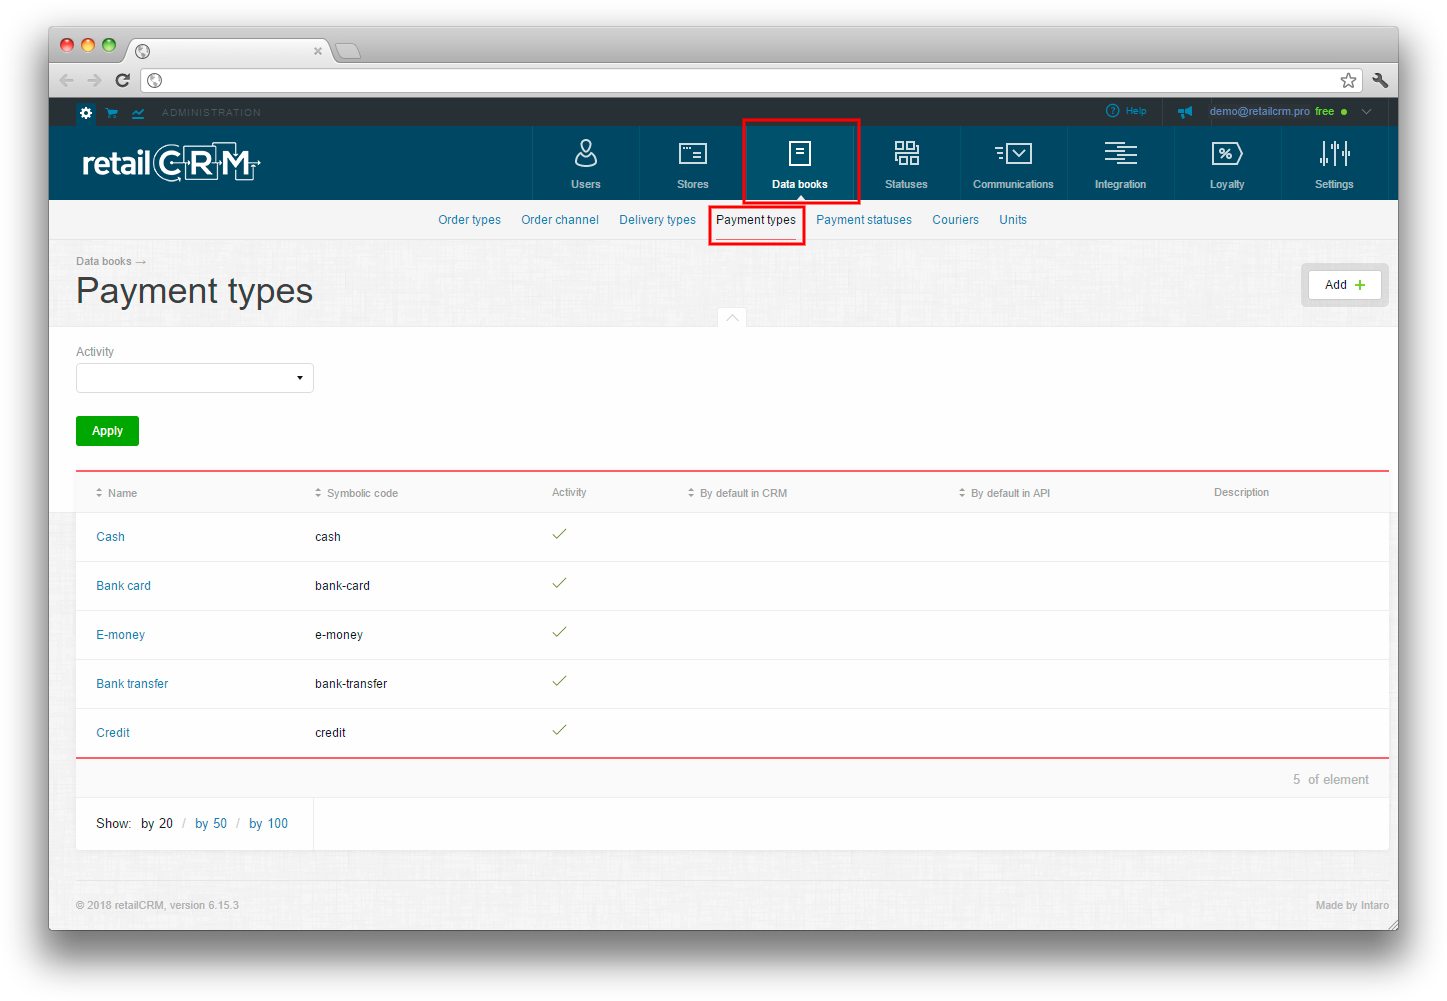The width and height of the screenshot is (1447, 1001).
Task: Show by 20 items per page
Action: (x=157, y=824)
